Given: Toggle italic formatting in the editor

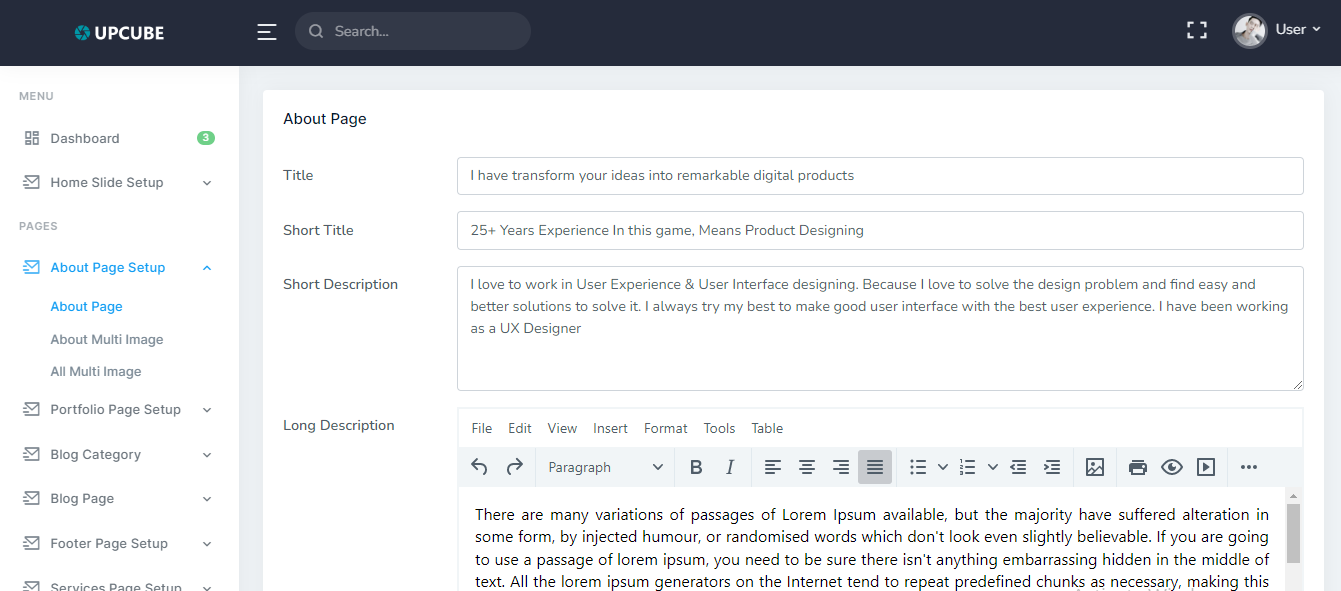Looking at the screenshot, I should tap(730, 467).
